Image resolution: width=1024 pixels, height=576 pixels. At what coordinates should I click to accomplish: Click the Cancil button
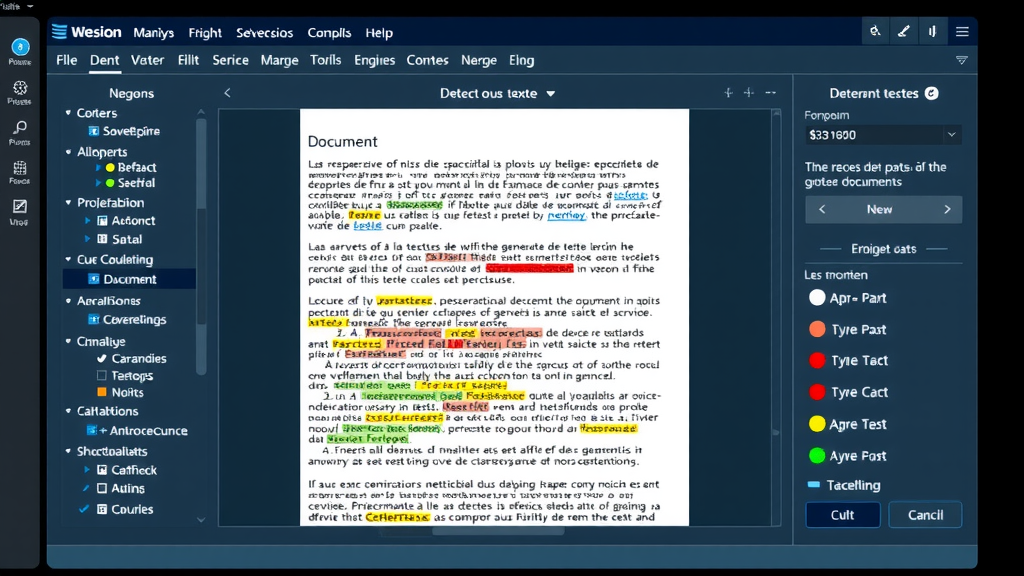point(925,515)
